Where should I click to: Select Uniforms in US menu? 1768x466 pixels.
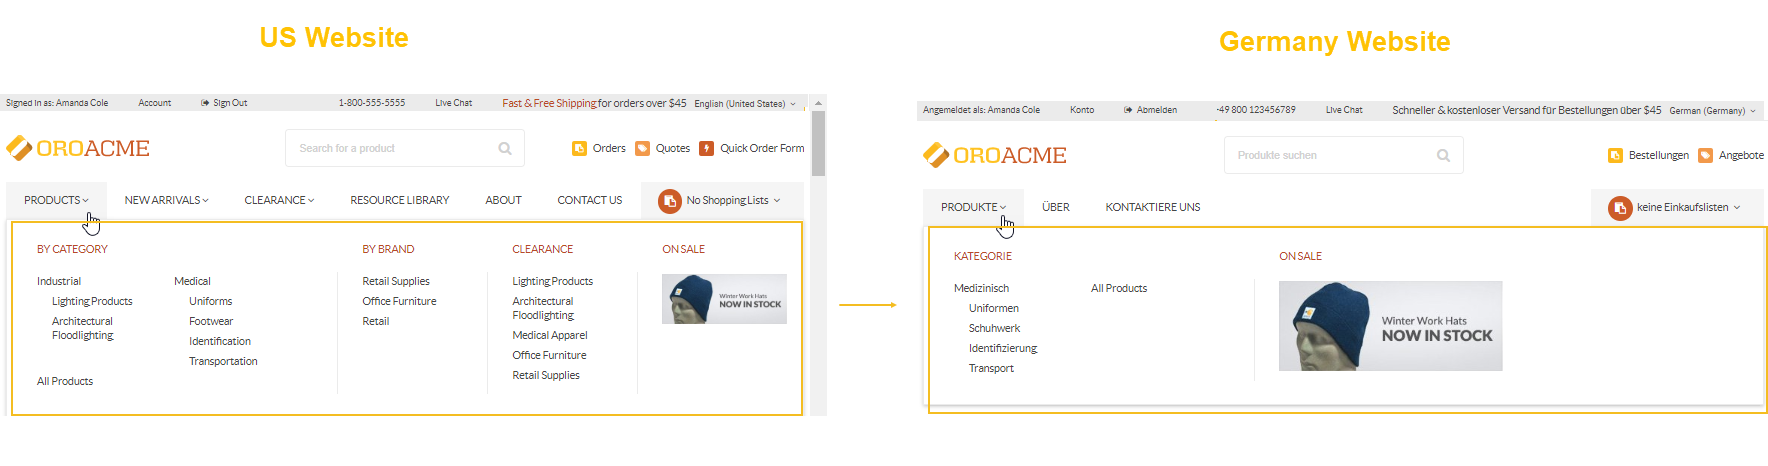point(211,301)
